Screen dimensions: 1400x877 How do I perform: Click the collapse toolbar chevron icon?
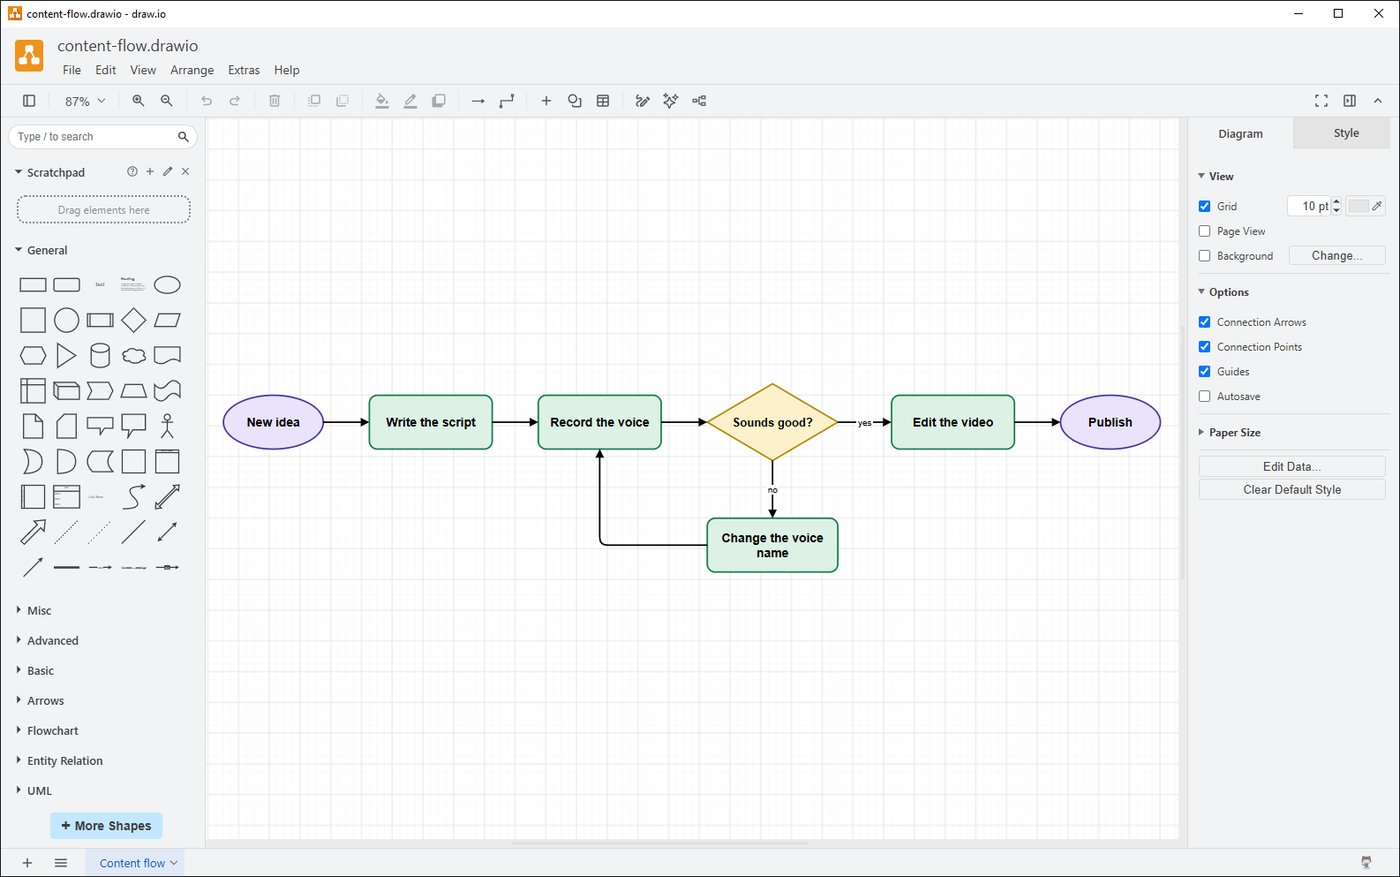coord(1378,101)
